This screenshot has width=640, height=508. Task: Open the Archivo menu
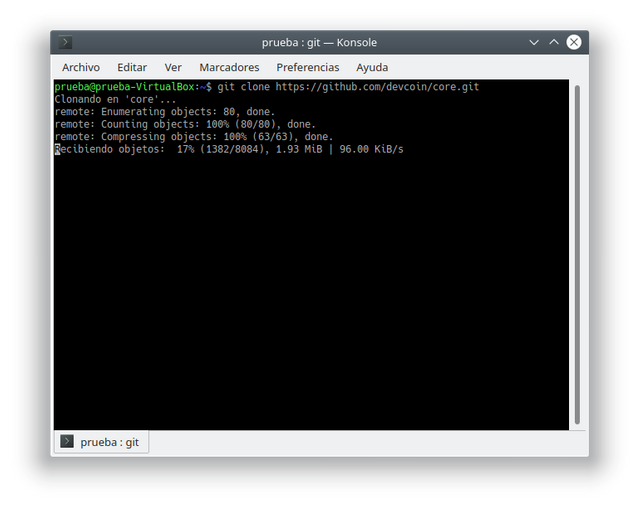[x=81, y=67]
